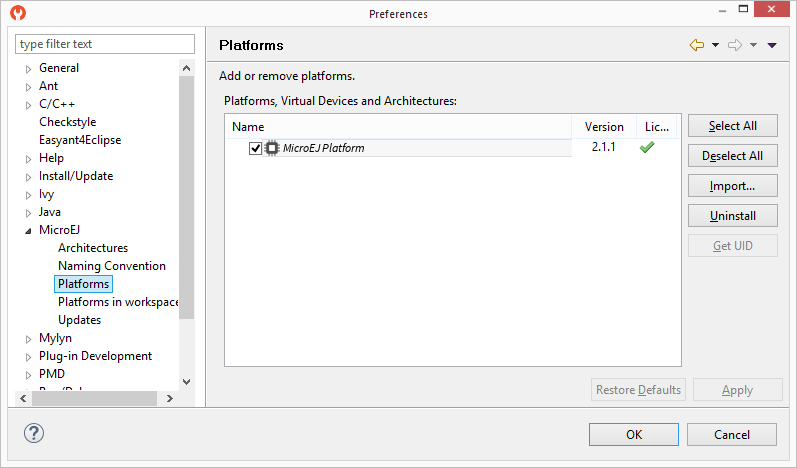Click the forward navigation arrow icon

click(x=735, y=45)
